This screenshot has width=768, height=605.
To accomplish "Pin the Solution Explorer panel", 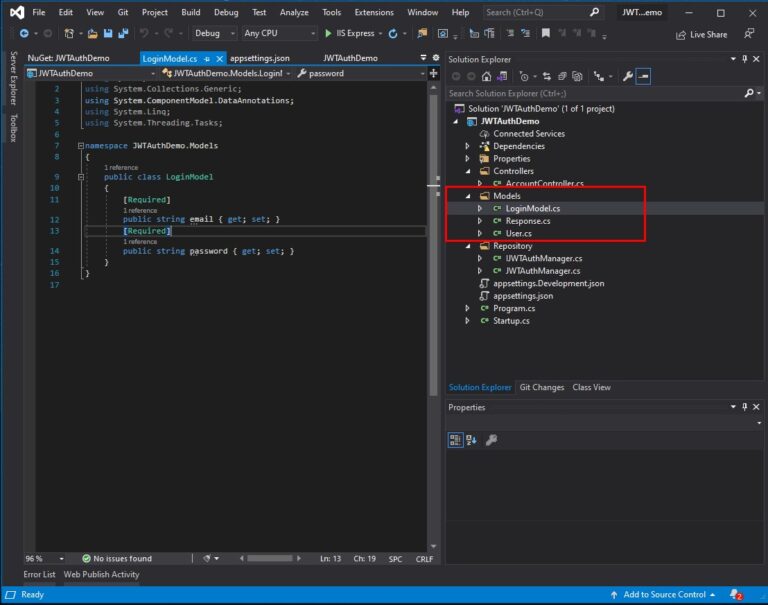I will [744, 59].
